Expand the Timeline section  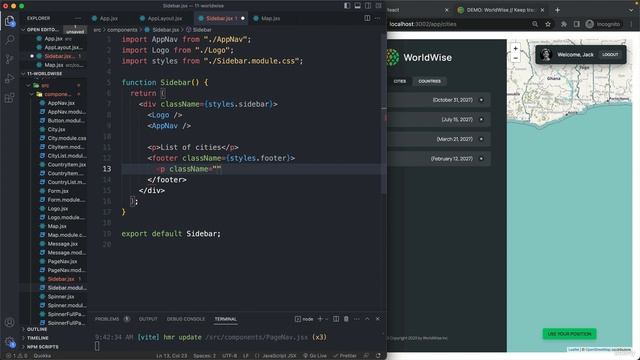pyautogui.click(x=38, y=338)
